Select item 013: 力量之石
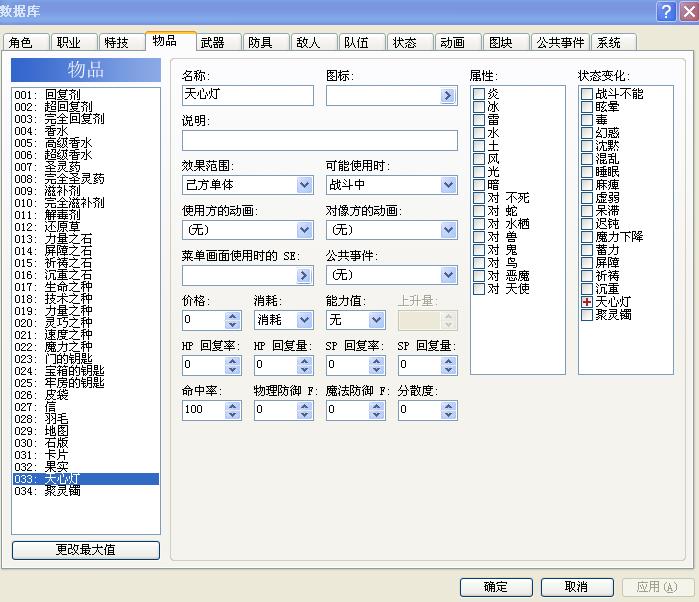The image size is (699, 602). point(86,239)
